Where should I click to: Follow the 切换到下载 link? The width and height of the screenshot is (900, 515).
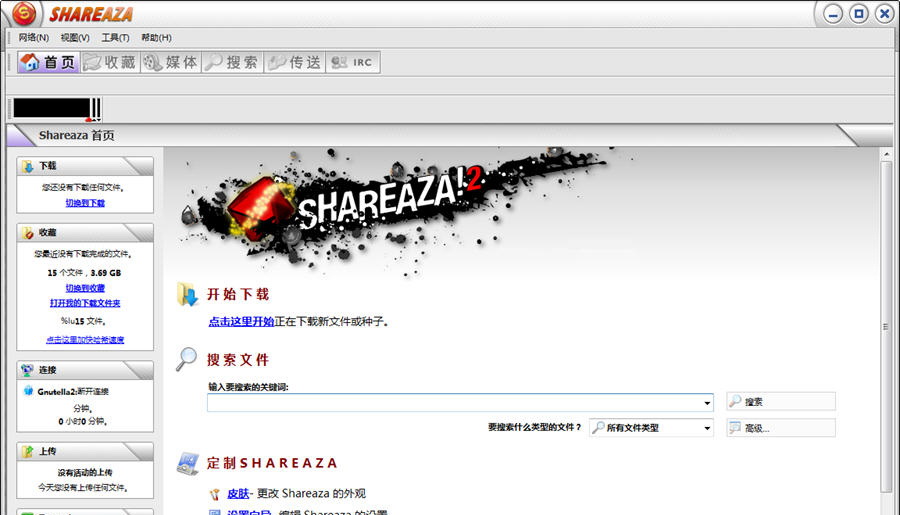click(85, 203)
